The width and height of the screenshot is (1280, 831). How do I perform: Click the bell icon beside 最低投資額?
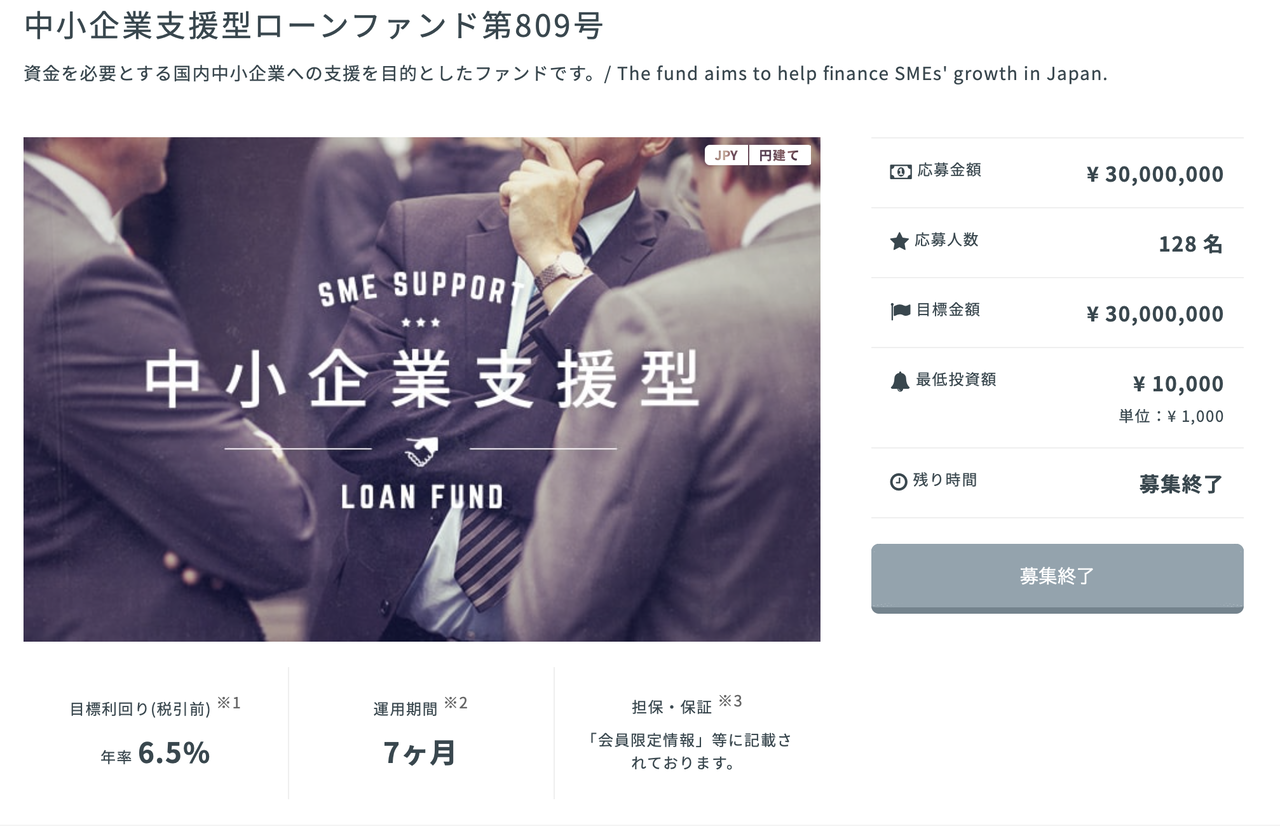tap(899, 381)
